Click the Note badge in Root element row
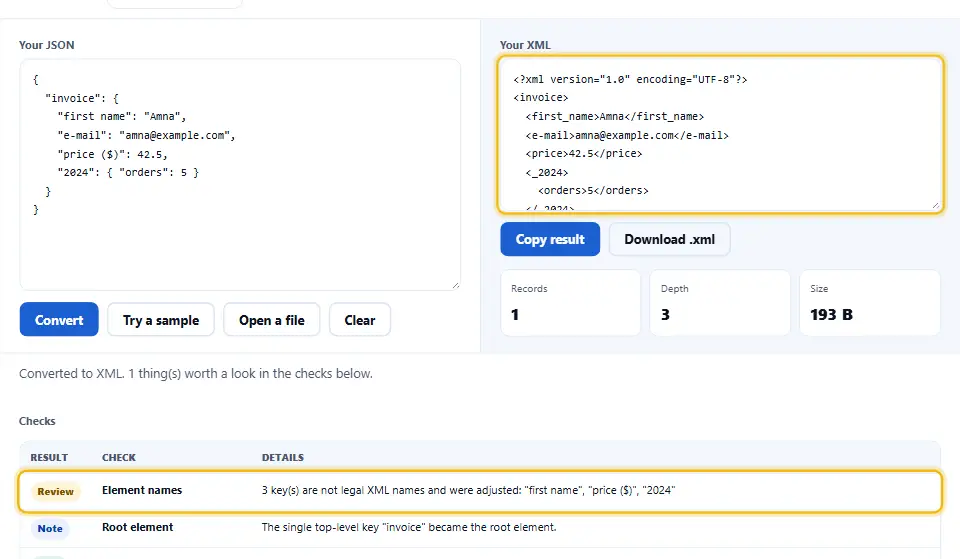Image resolution: width=960 pixels, height=559 pixels. [50, 528]
